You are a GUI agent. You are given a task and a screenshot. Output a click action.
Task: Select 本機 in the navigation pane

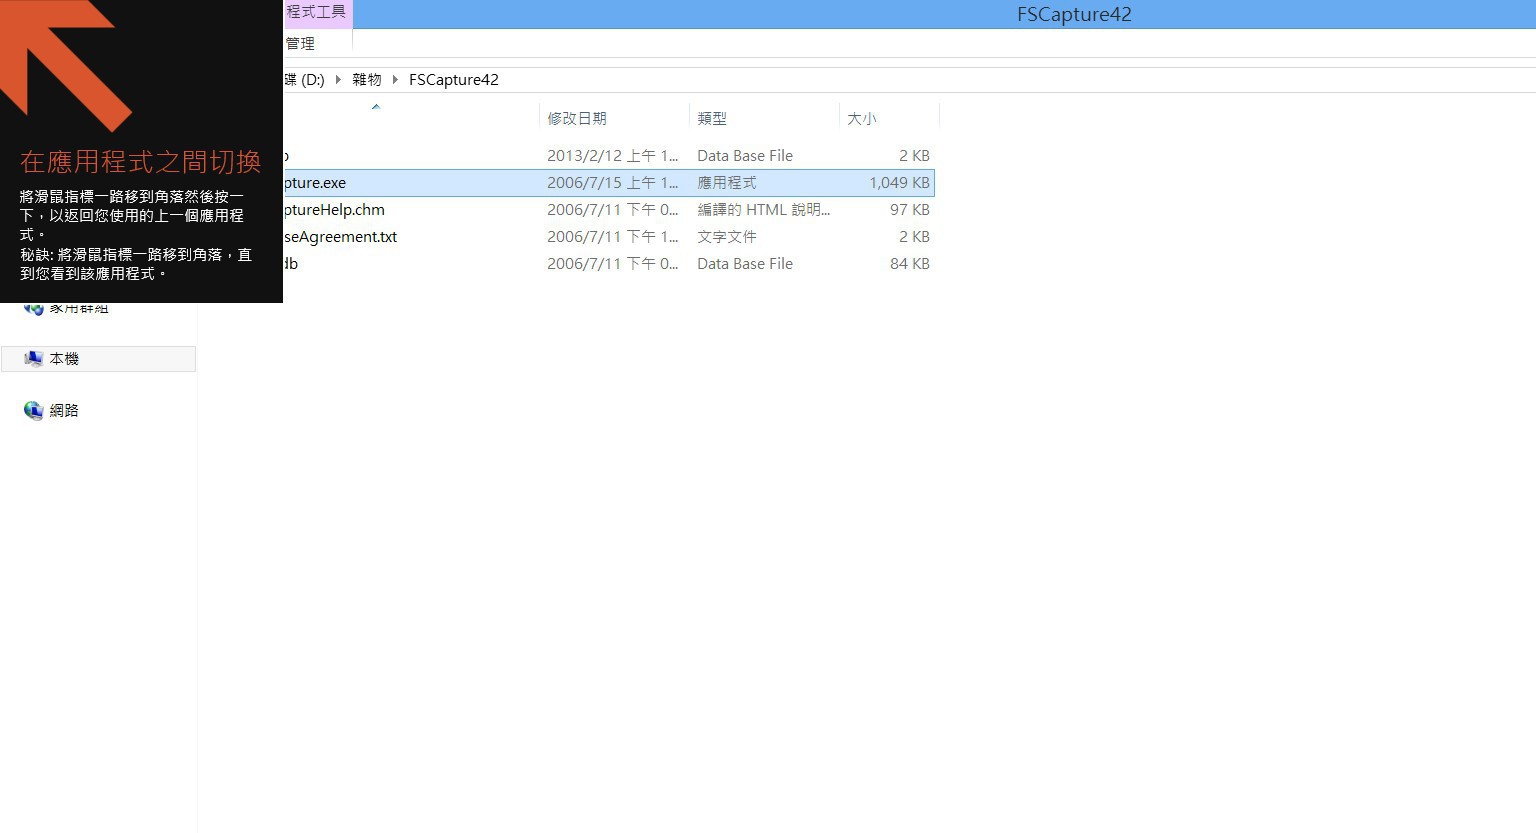pyautogui.click(x=99, y=359)
